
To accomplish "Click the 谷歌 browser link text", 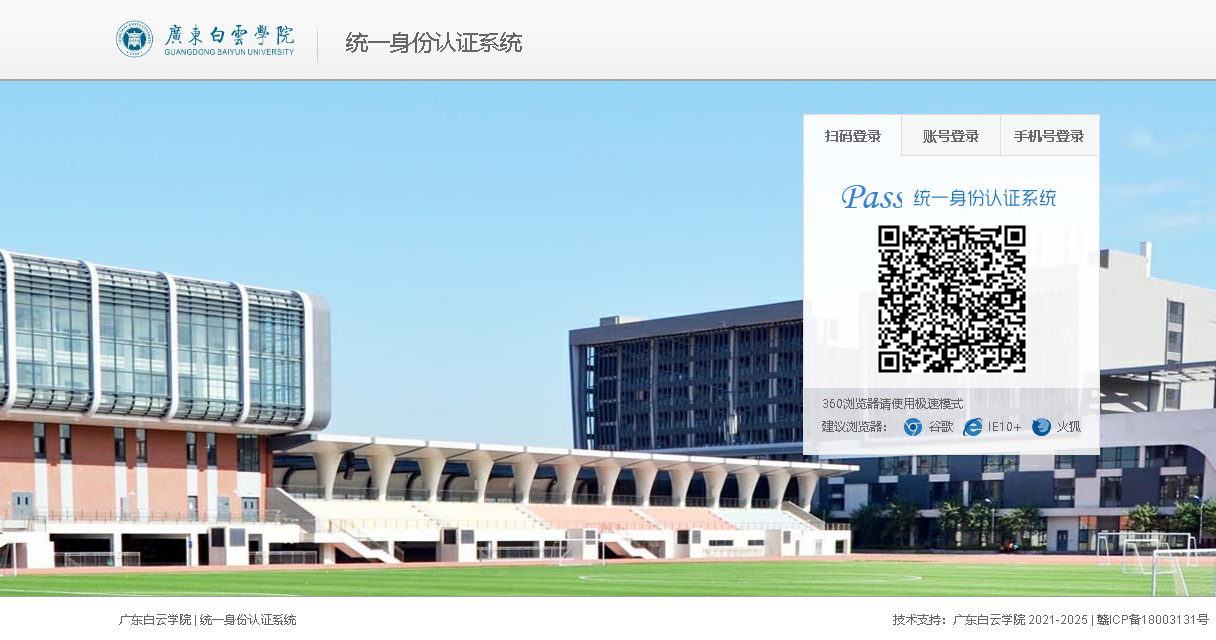I will coord(941,427).
